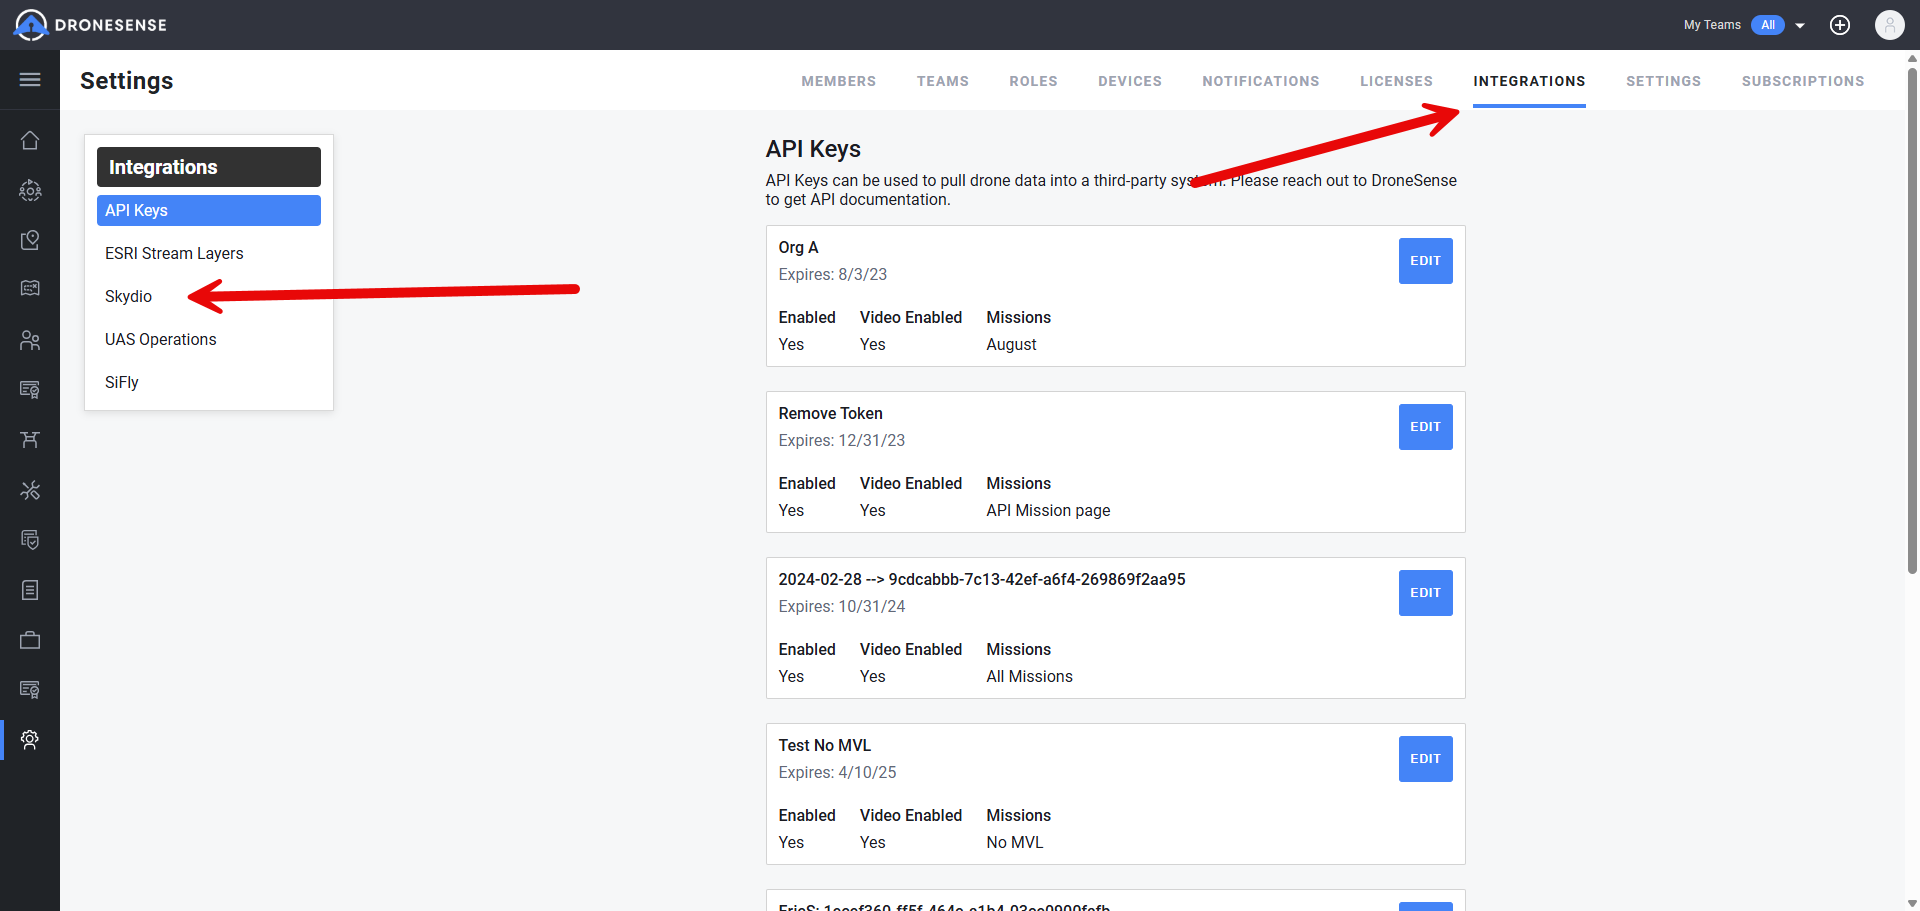Click the Remove Token key name
This screenshot has width=1920, height=911.
tap(830, 413)
